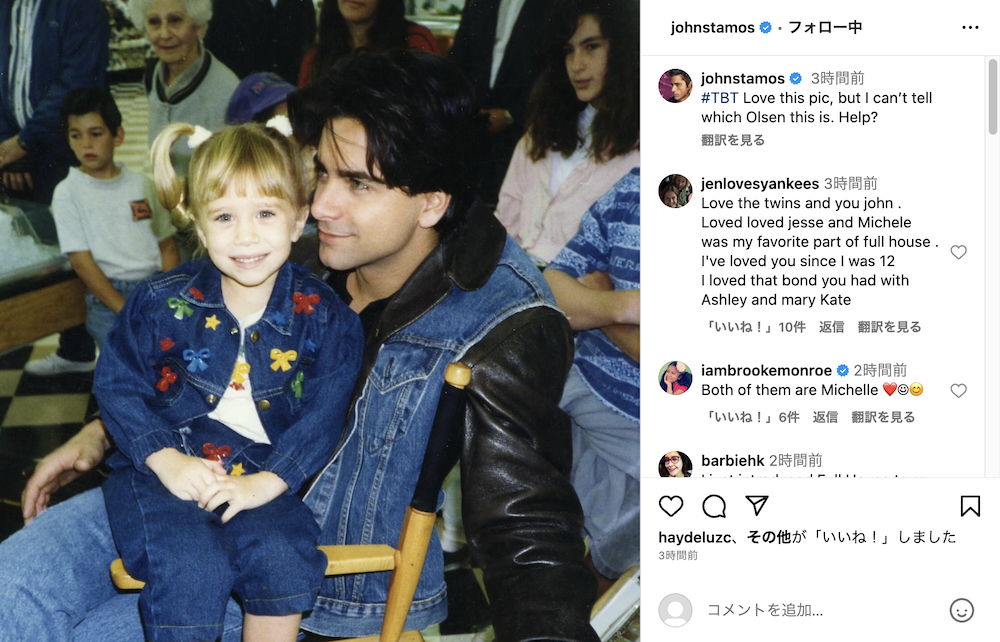The image size is (1000, 642).
Task: Click iambrookemonroe's profile avatar
Action: point(675,377)
